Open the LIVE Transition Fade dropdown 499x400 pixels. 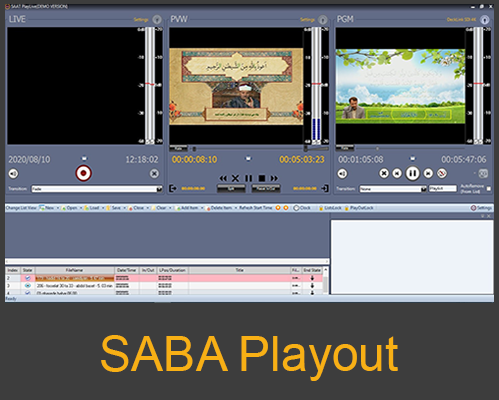point(97,189)
